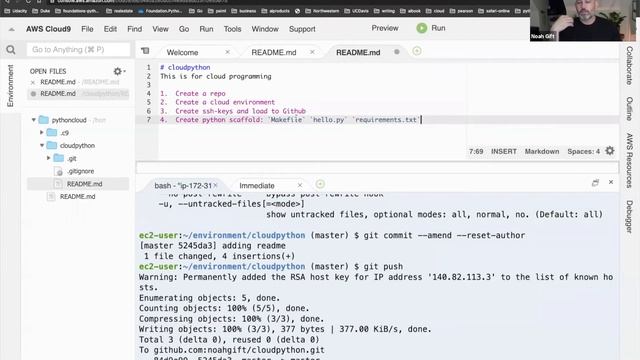This screenshot has width=640, height=360.
Task: Close the bash terminal tab
Action: (x=215, y=185)
